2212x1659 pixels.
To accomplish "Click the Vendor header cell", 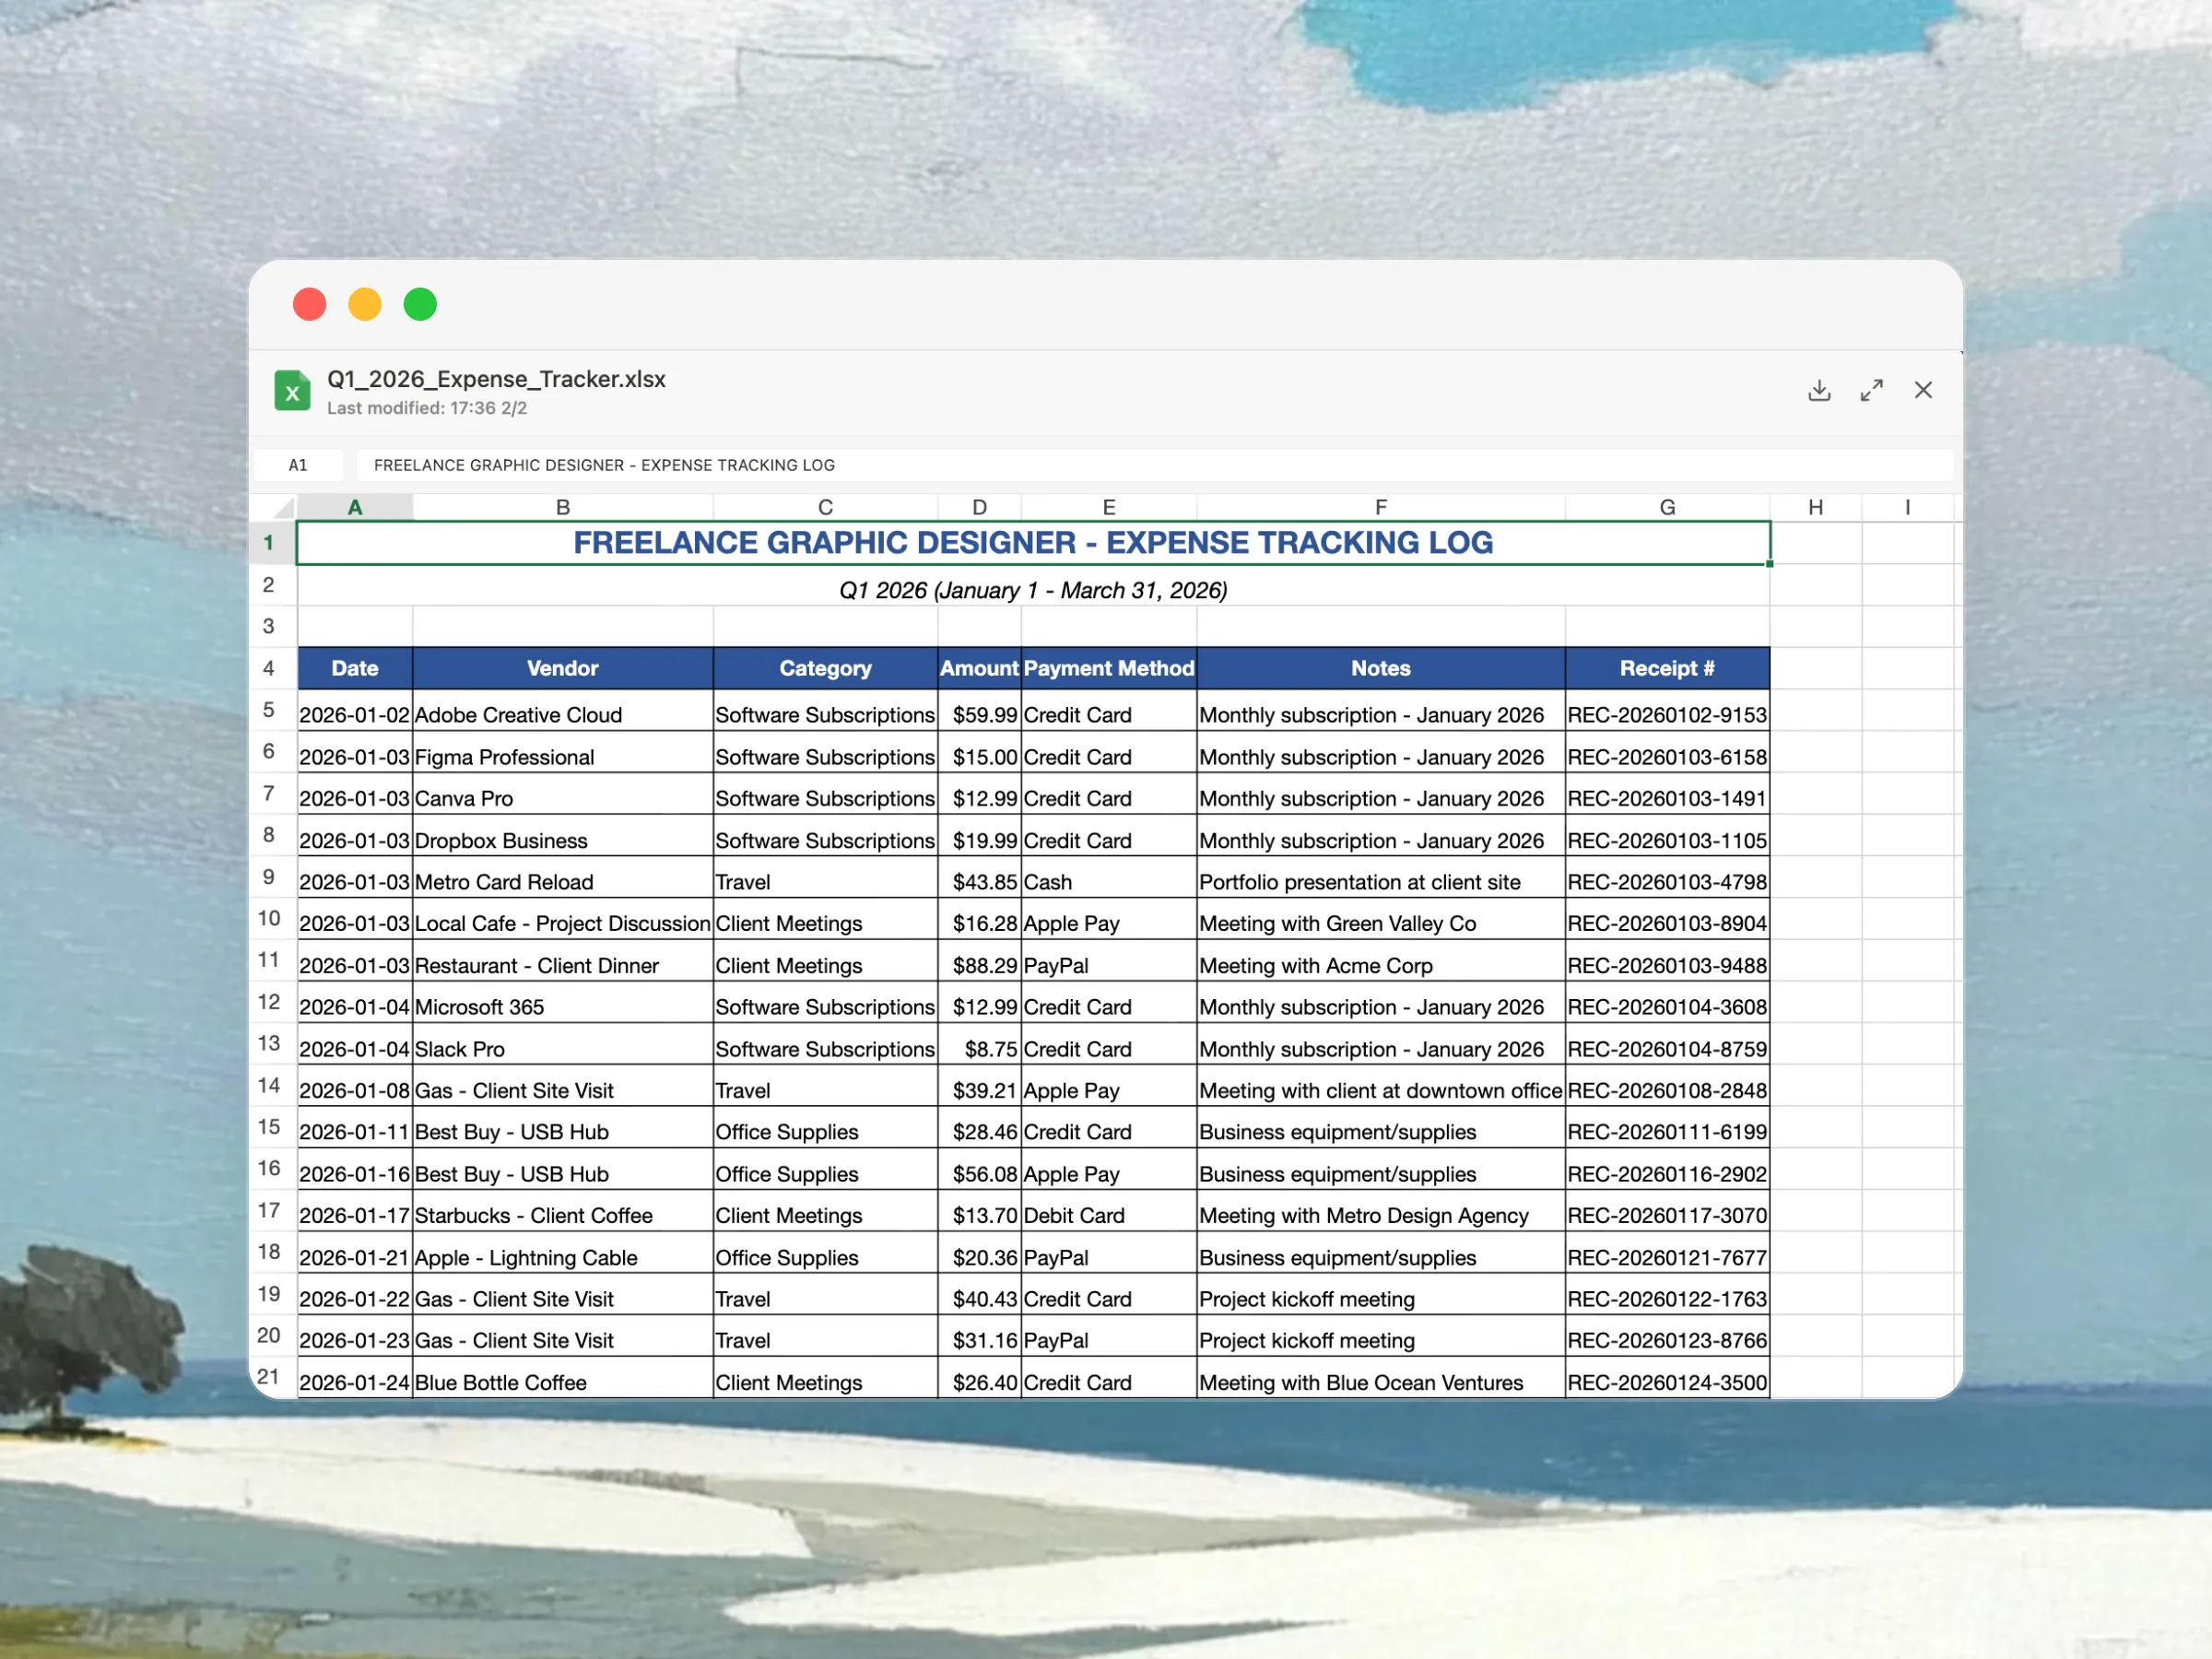I will tap(562, 668).
